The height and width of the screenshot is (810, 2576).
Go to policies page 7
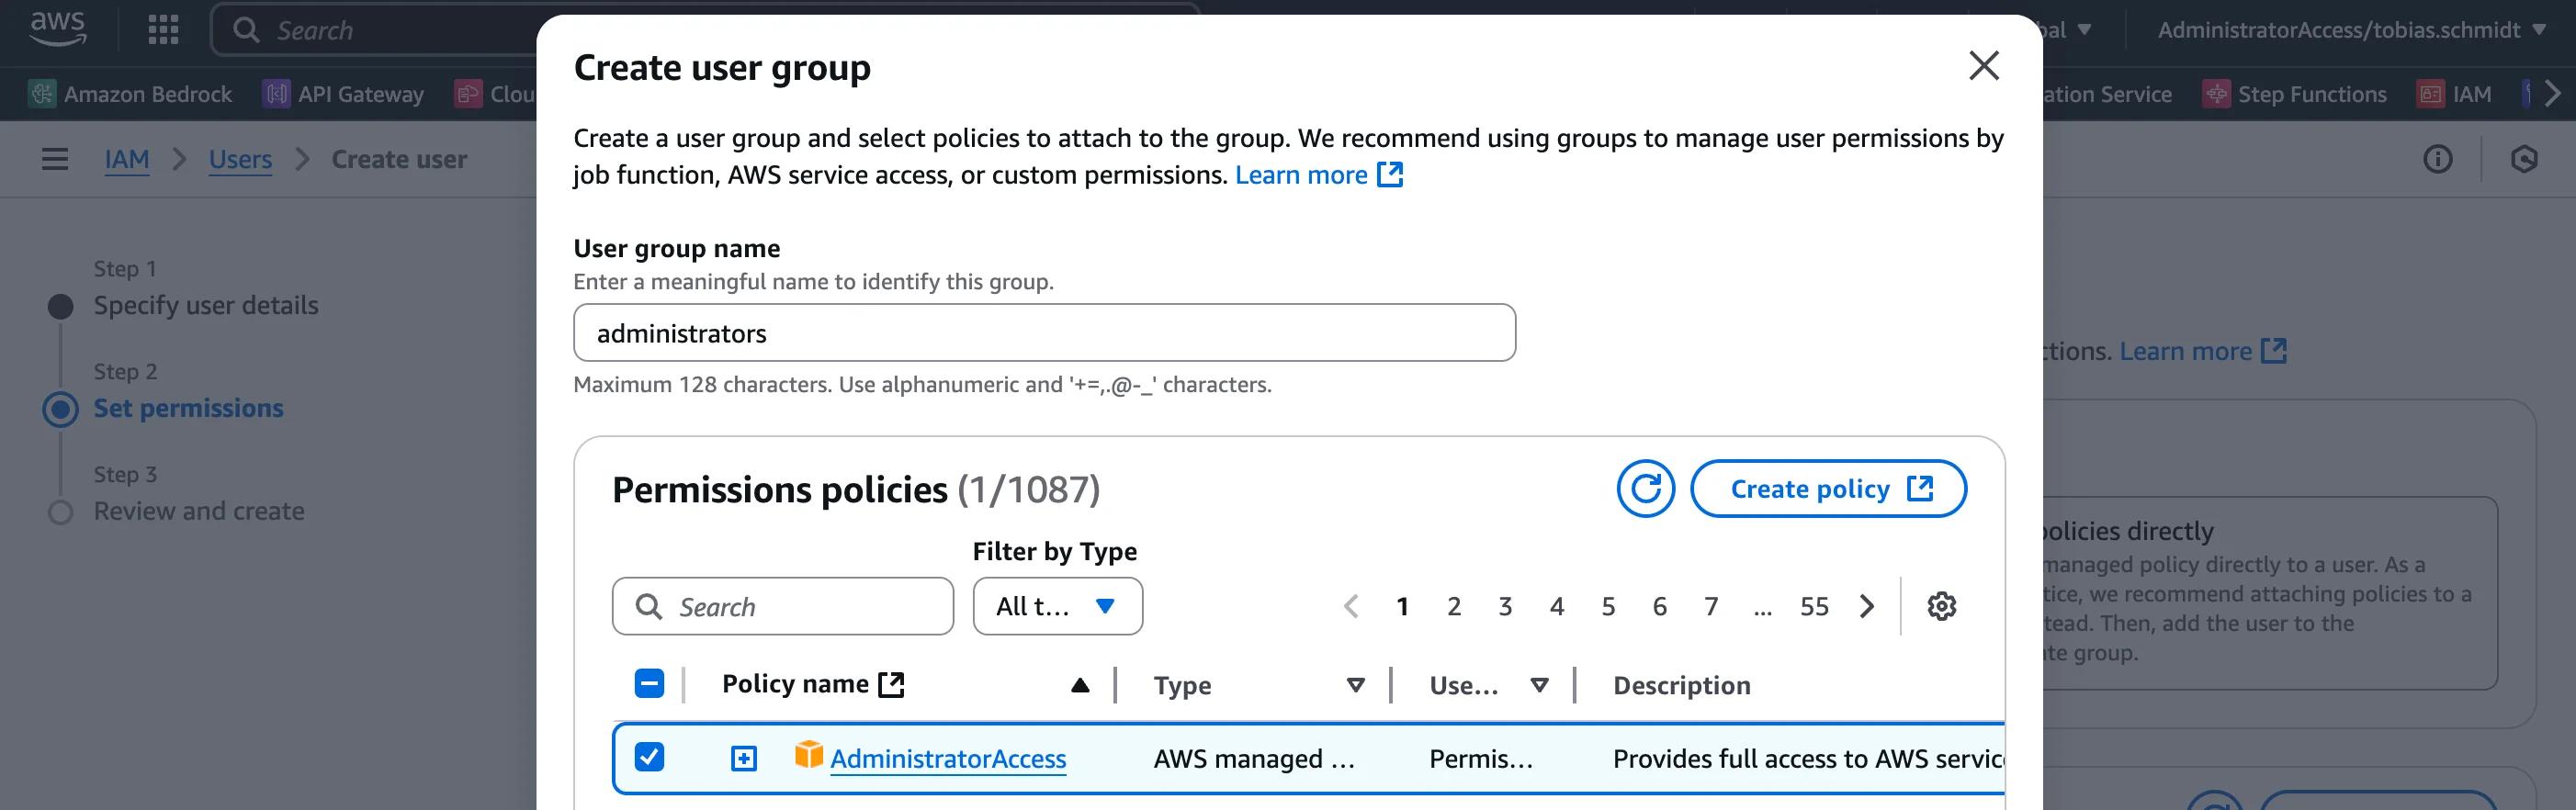[1711, 606]
